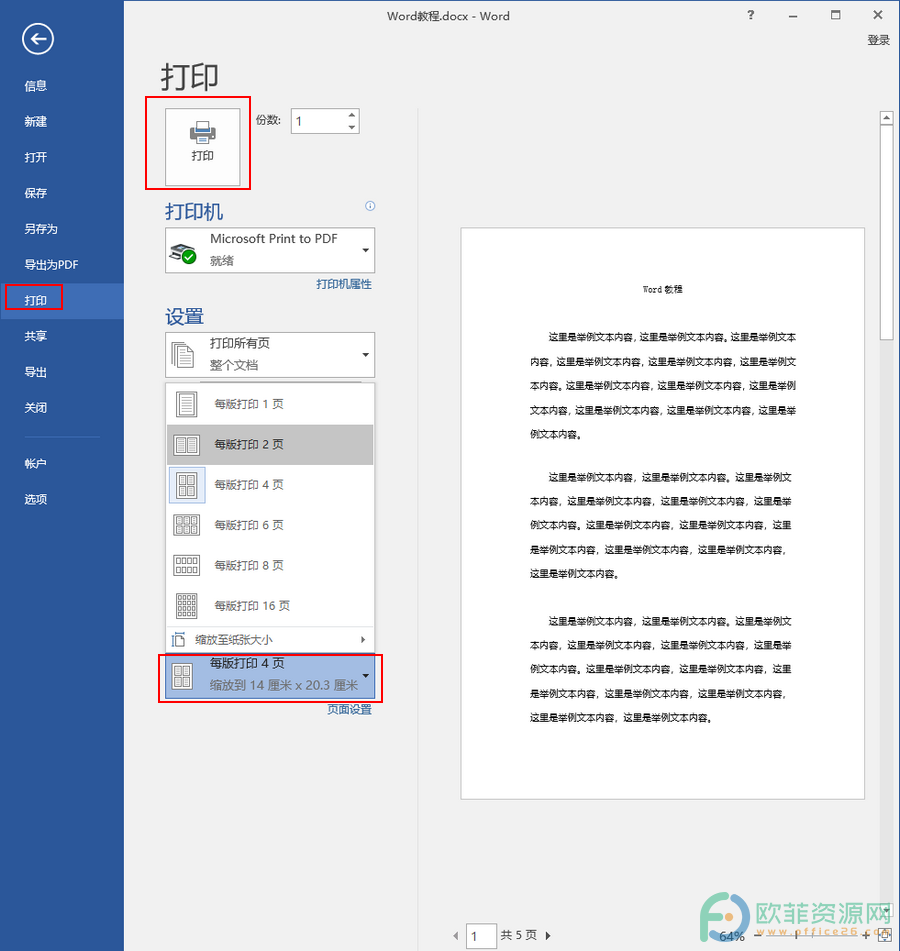The image size is (900, 951).
Task: Maximize the Word window
Action: point(836,15)
